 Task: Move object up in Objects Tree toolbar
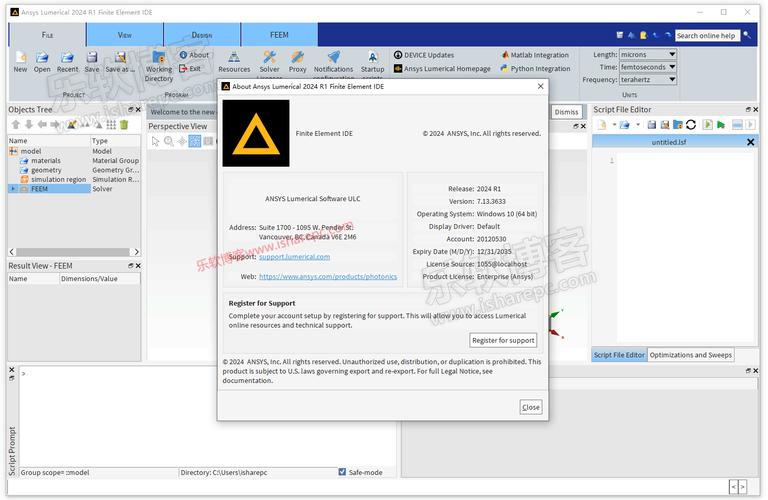coord(16,125)
